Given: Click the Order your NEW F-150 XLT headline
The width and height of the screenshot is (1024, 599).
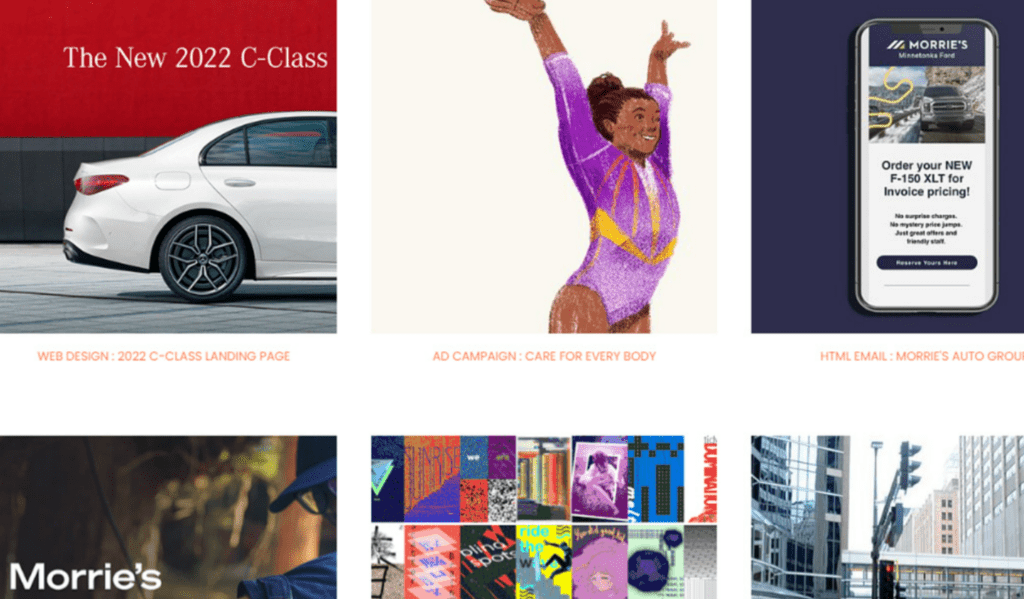Looking at the screenshot, I should point(926,178).
